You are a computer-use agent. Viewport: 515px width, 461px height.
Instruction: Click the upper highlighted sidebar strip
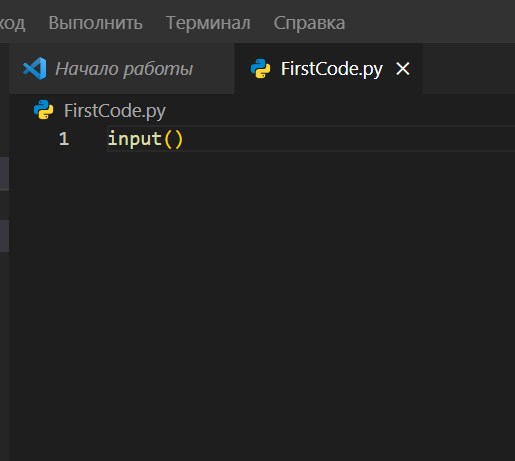pyautogui.click(x=4, y=173)
